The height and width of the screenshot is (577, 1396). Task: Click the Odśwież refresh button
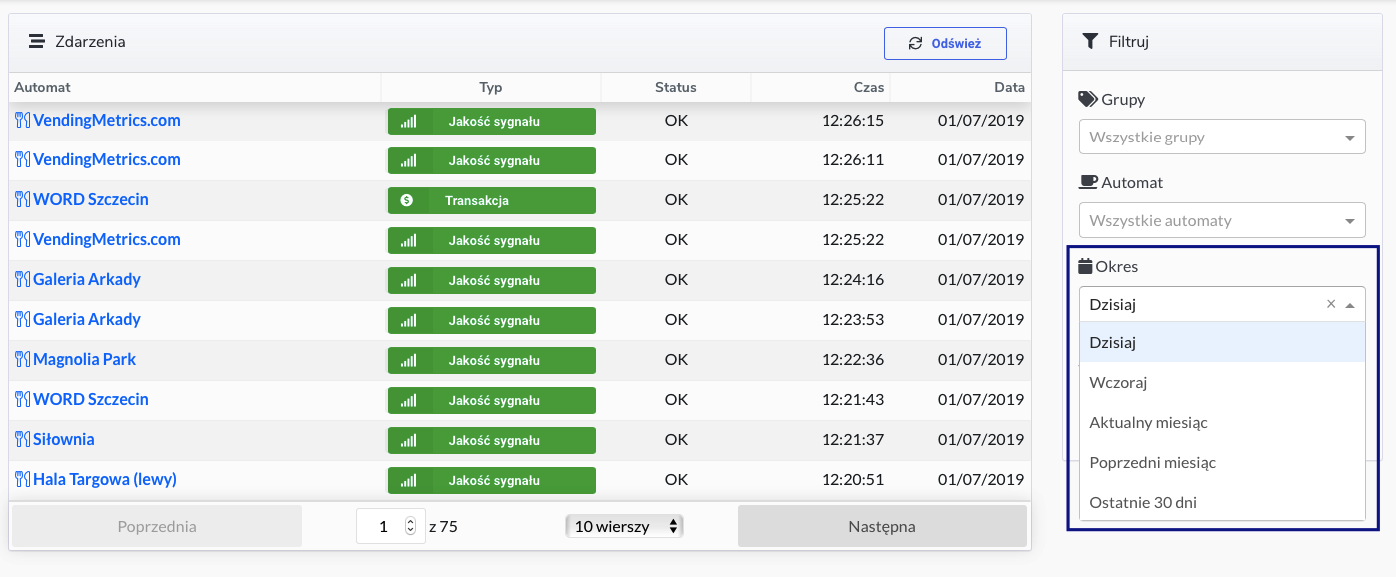[x=945, y=43]
